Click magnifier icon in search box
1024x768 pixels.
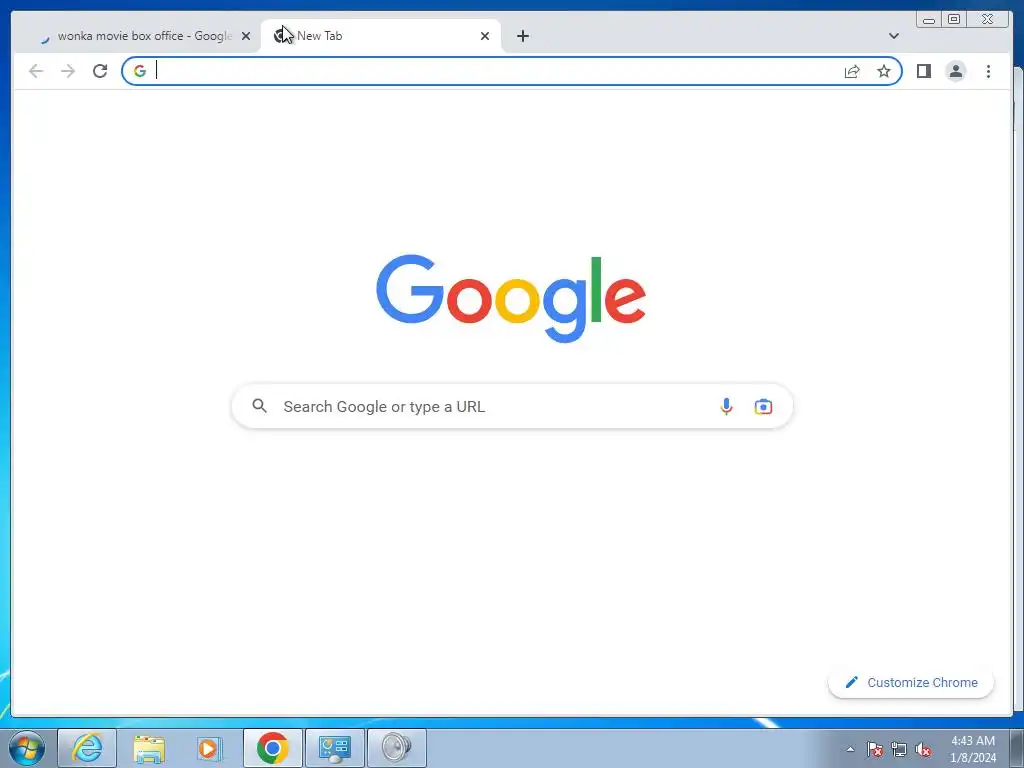coord(259,406)
